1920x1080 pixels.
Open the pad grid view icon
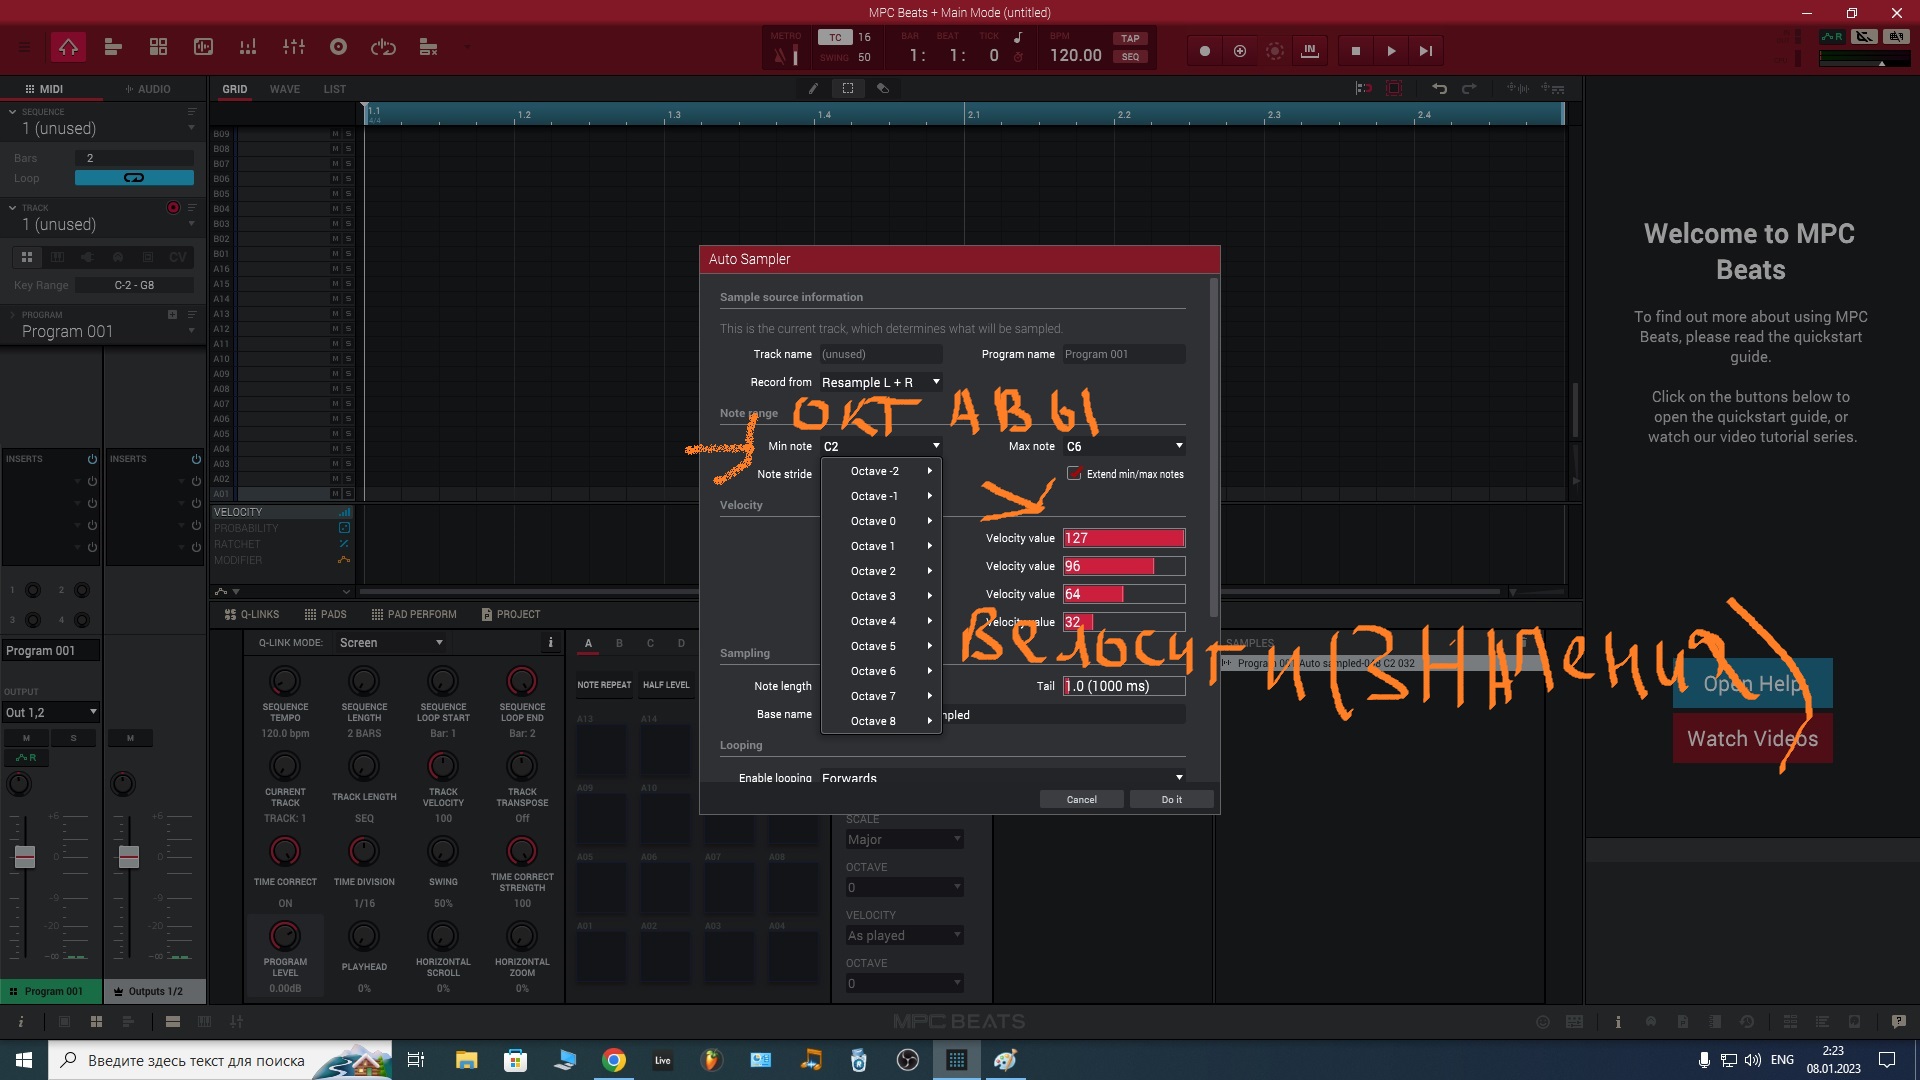pos(158,47)
